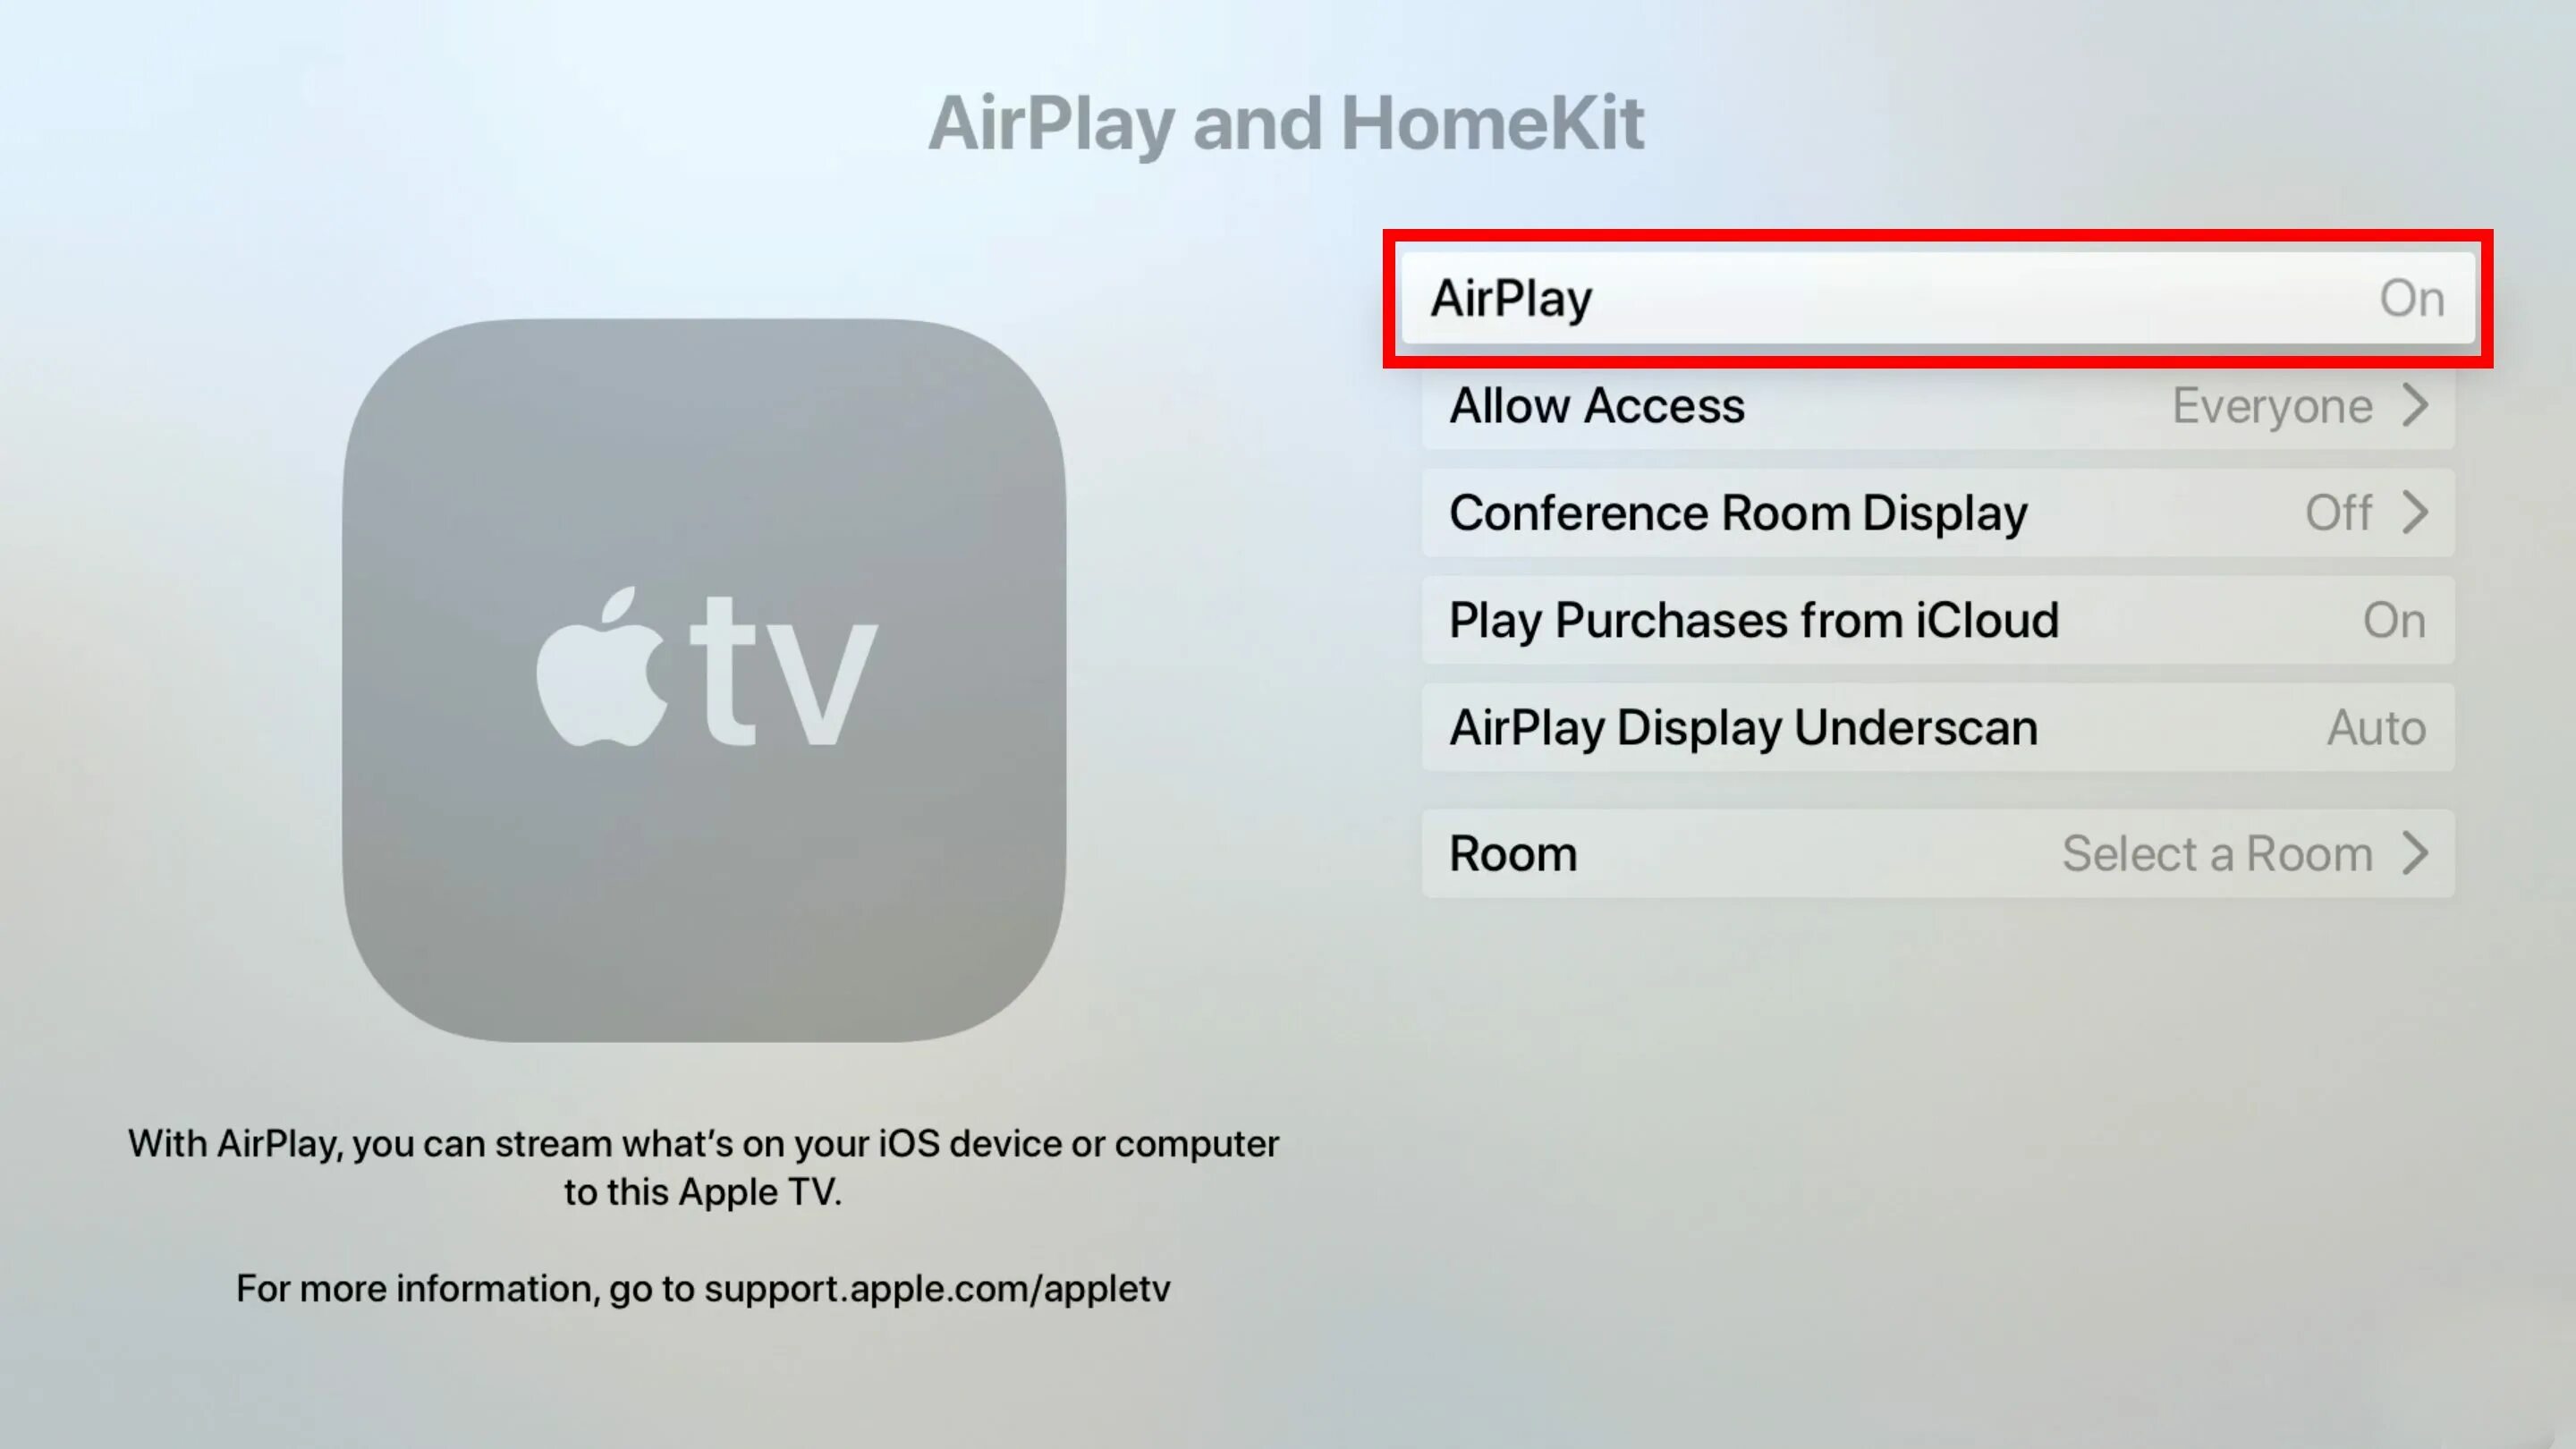
Task: Click the AirPlay and HomeKit header
Action: click(x=1286, y=121)
